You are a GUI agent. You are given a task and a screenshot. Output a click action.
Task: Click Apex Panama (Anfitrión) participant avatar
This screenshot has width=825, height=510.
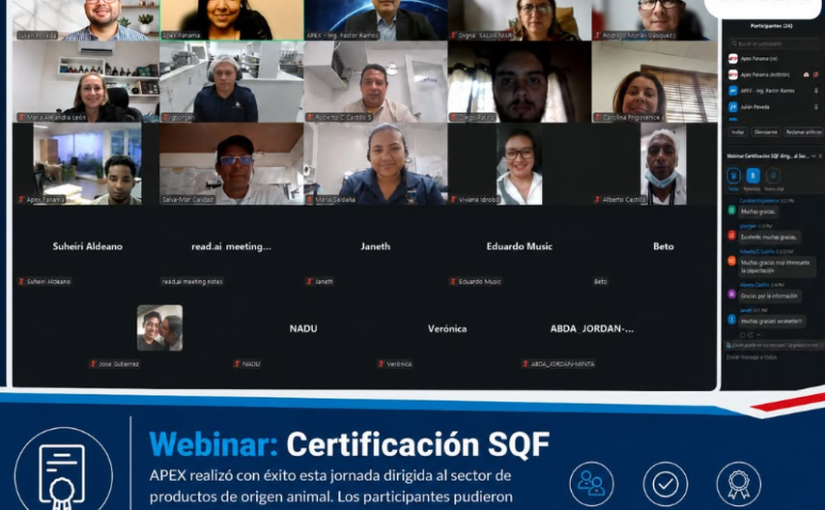tap(732, 75)
